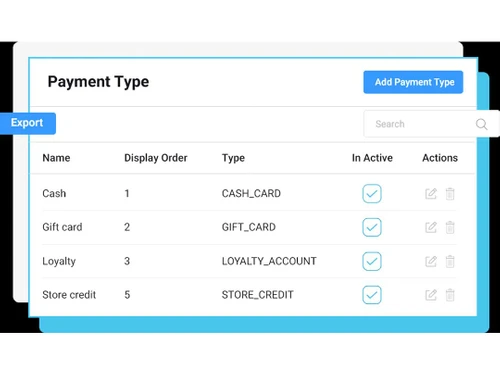The image size is (500, 375).
Task: Click the GIFT_CARD type cell
Action: [249, 227]
